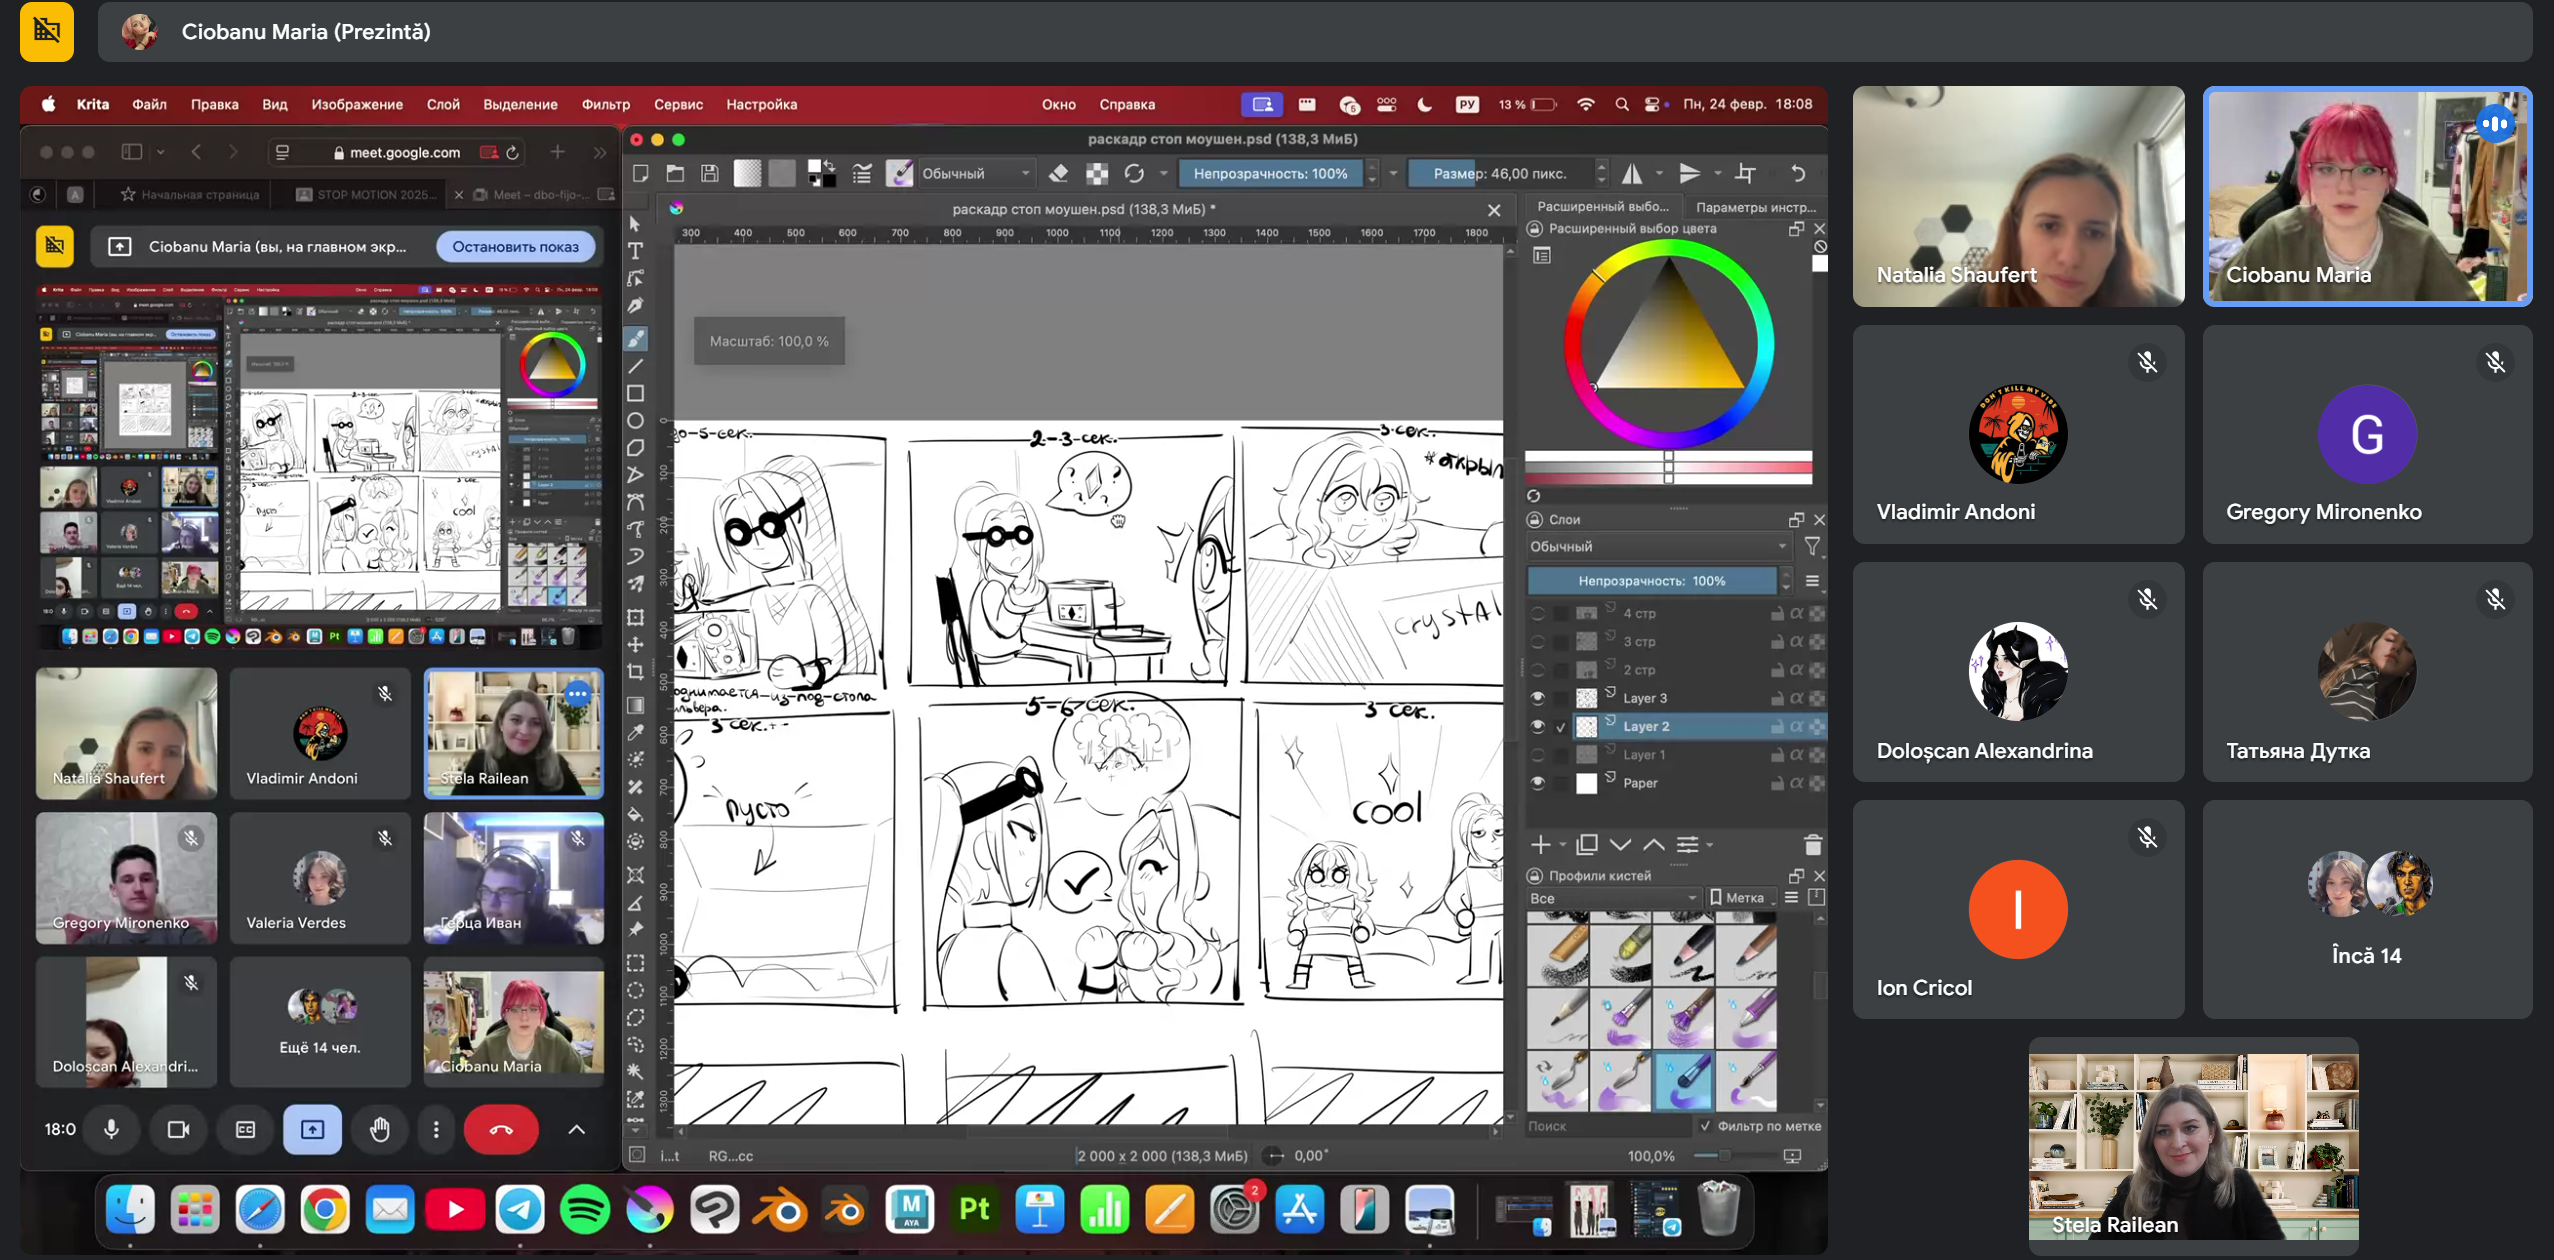The height and width of the screenshot is (1260, 2554).
Task: Select the Fill bucket tool
Action: [635, 814]
